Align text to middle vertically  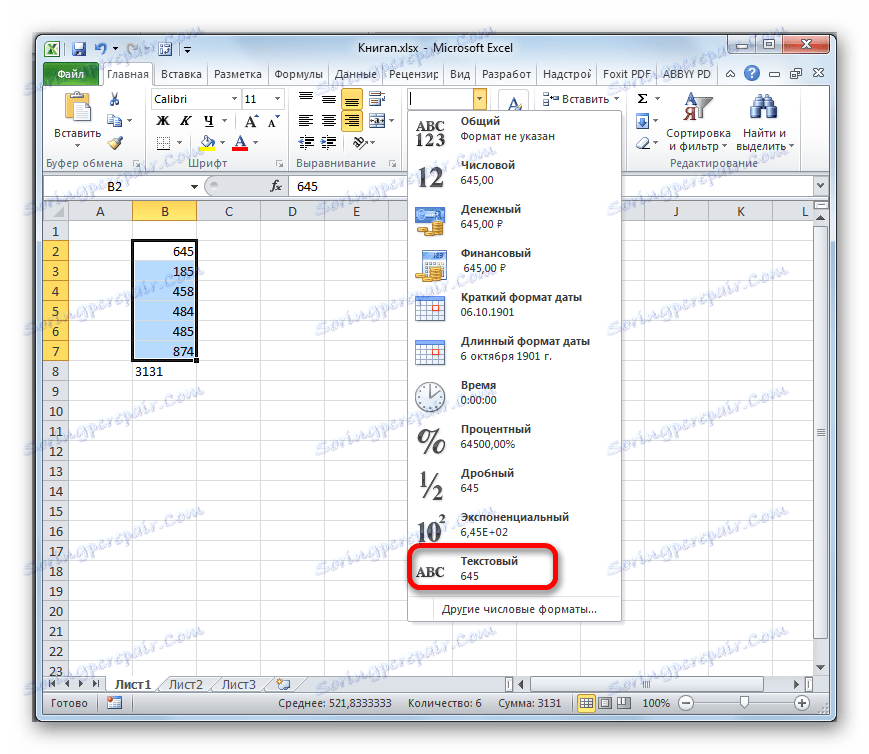[x=329, y=99]
